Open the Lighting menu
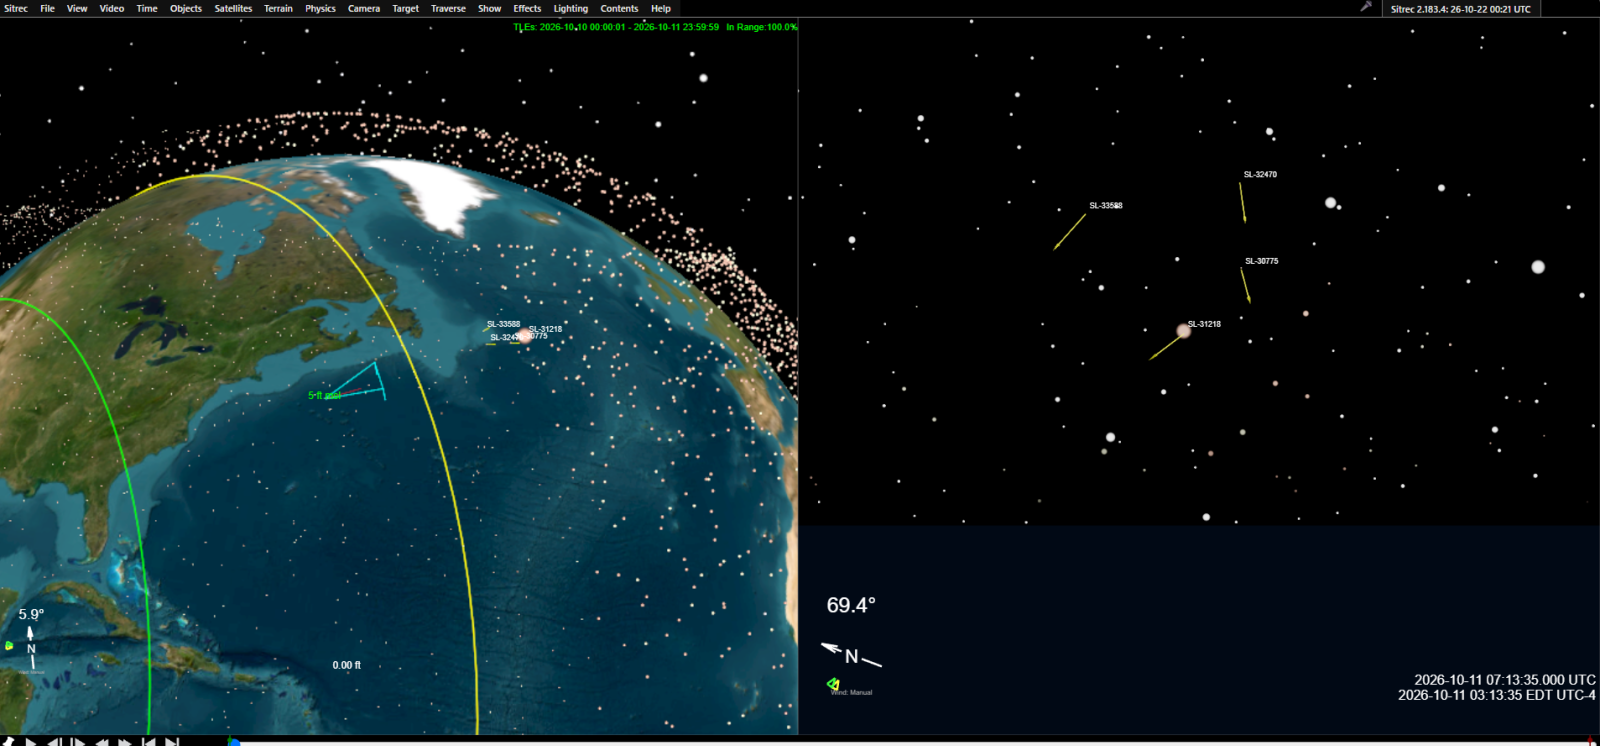This screenshot has height=746, width=1600. [571, 8]
